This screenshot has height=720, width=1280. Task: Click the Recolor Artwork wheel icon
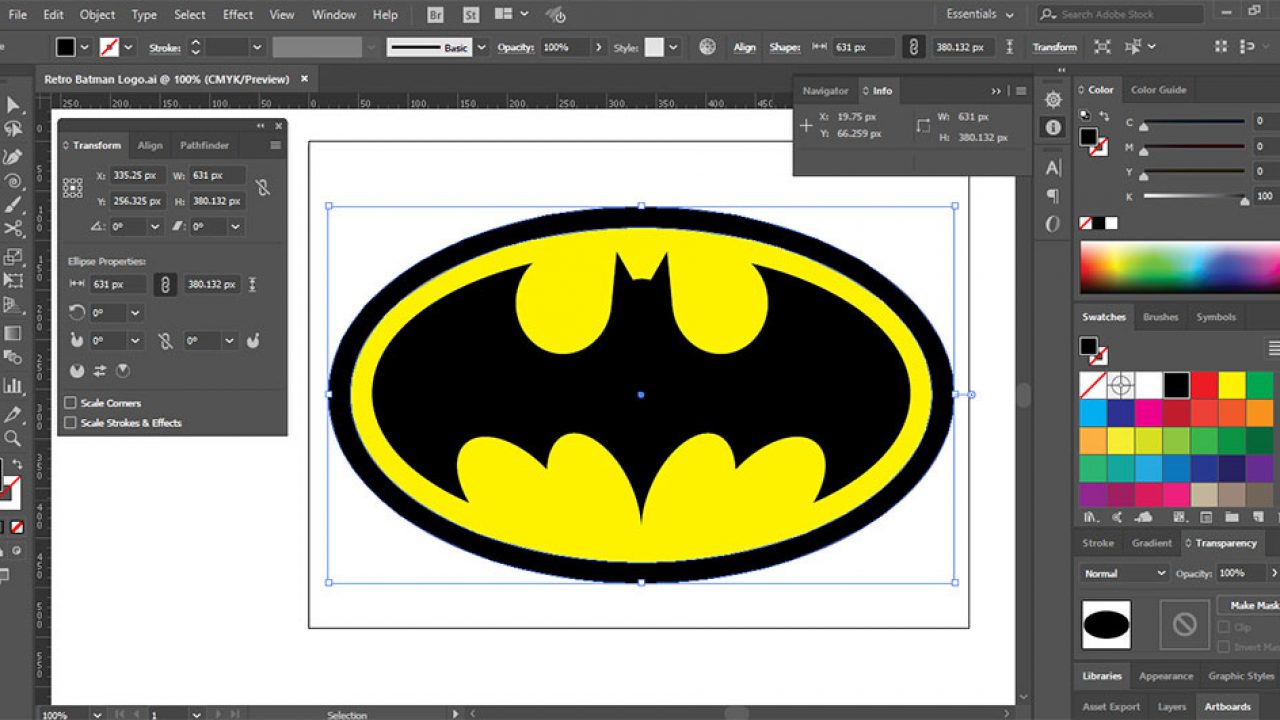708,47
